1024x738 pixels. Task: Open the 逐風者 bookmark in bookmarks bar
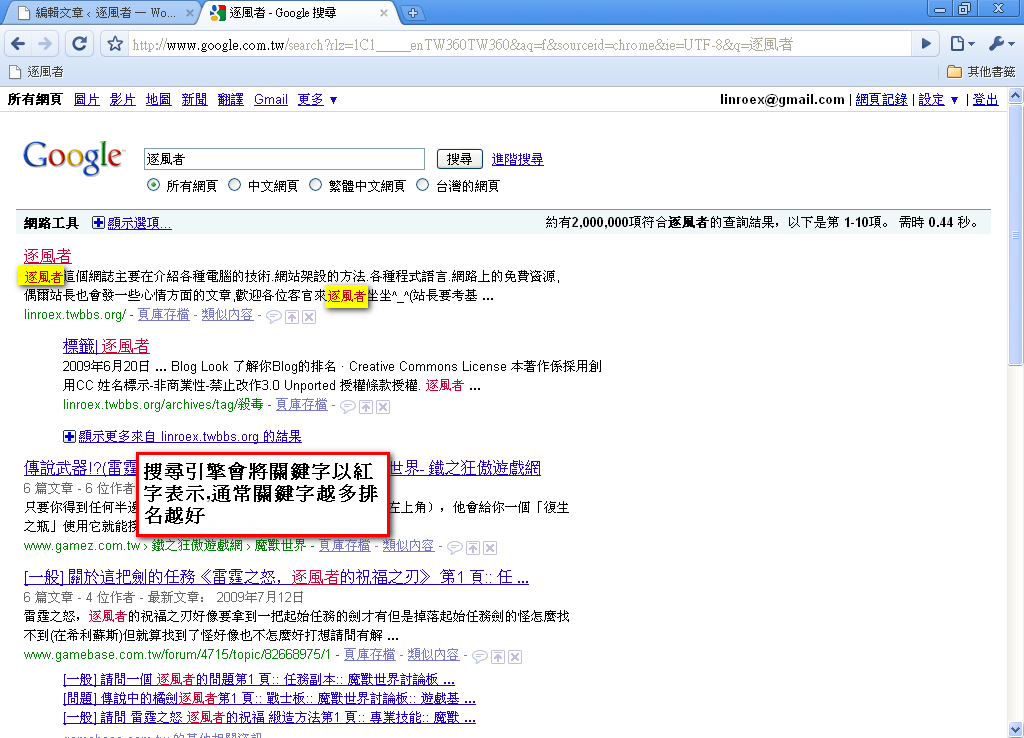tap(37, 72)
